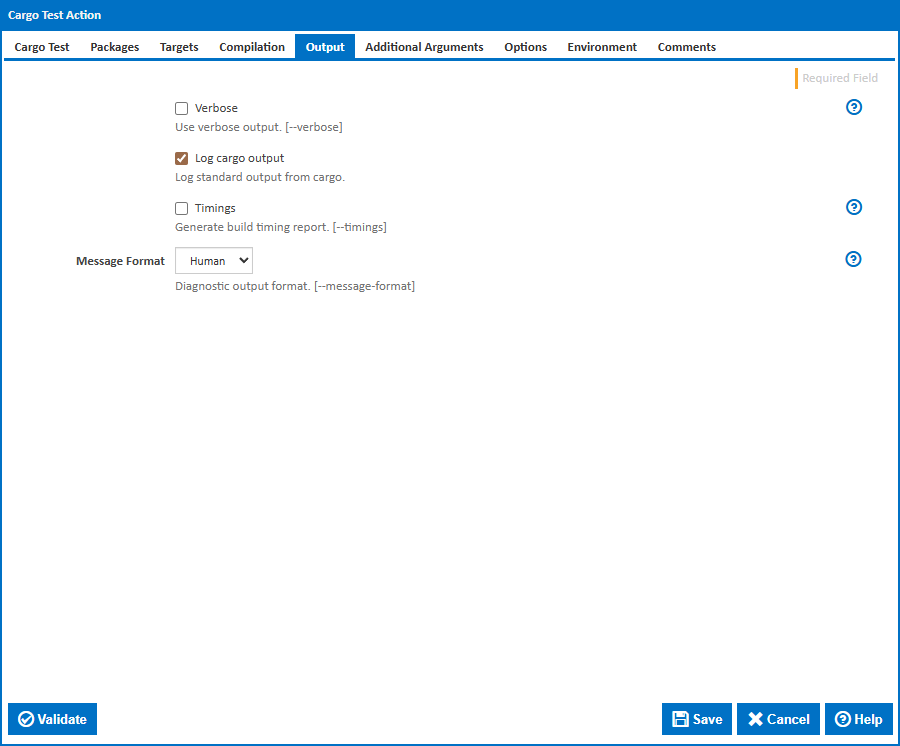Select the Compilation tab
The image size is (900, 746).
click(252, 47)
